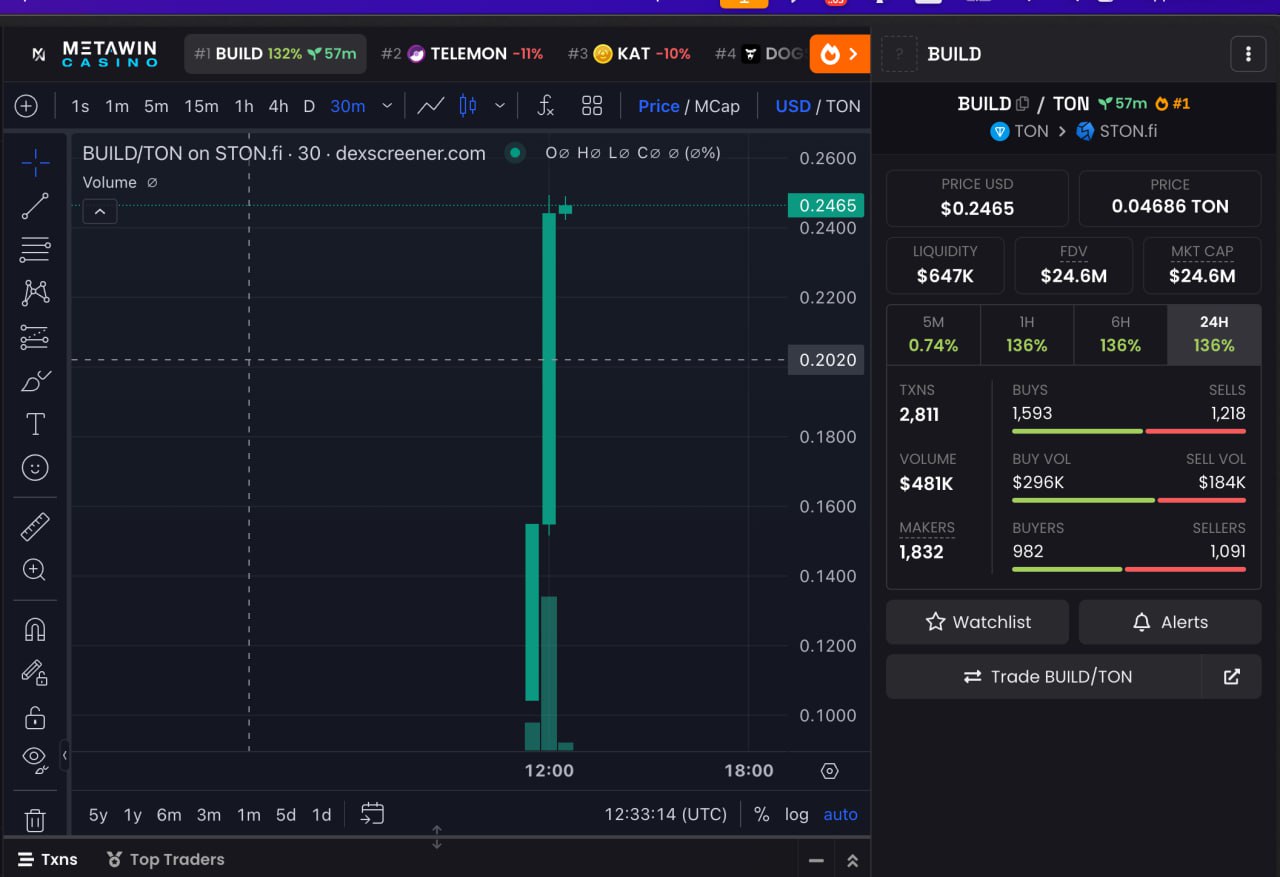This screenshot has width=1280, height=877.
Task: Select the pattern drawing tool
Action: tap(35, 293)
